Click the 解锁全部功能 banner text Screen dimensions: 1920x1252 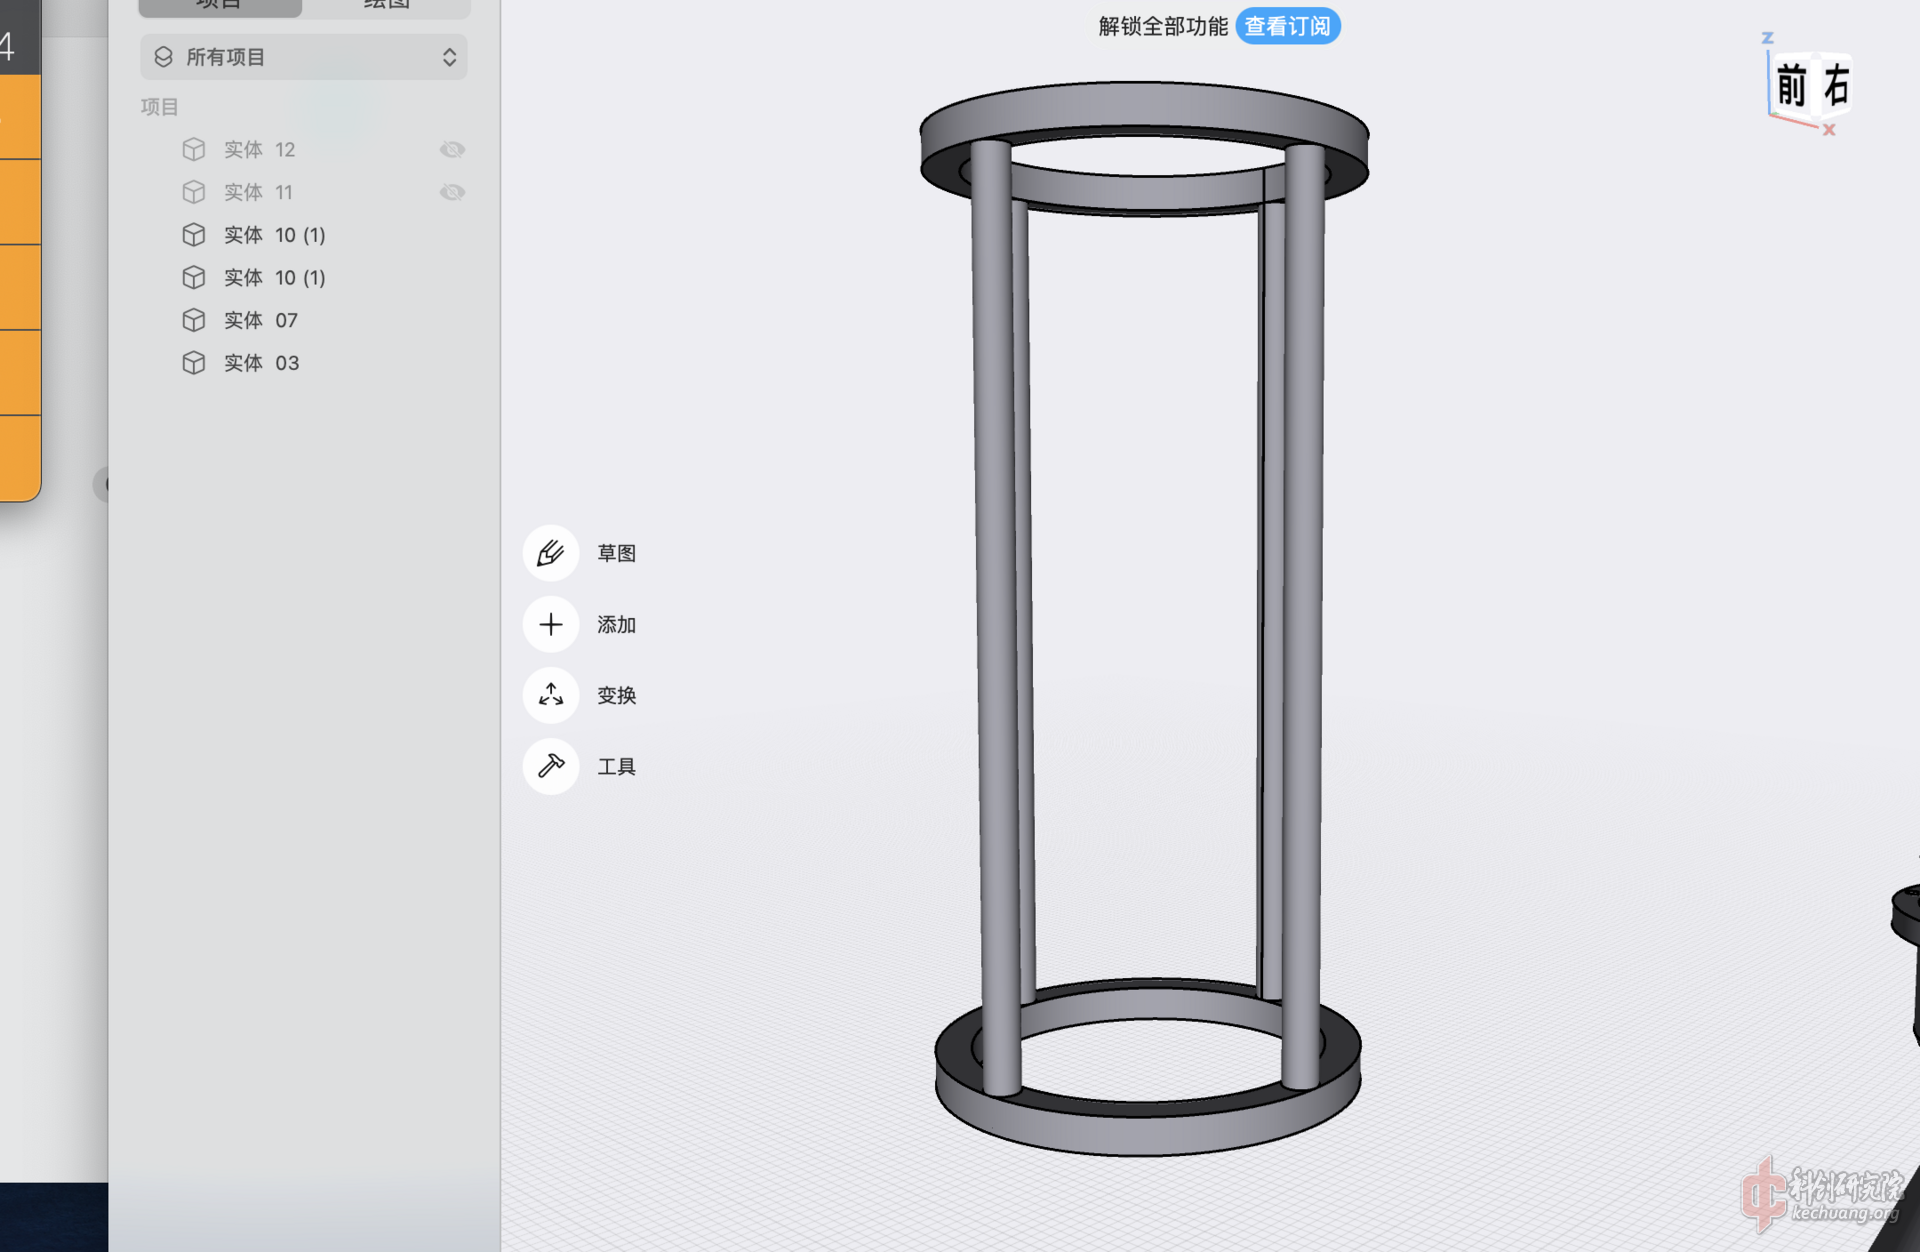pyautogui.click(x=1162, y=26)
